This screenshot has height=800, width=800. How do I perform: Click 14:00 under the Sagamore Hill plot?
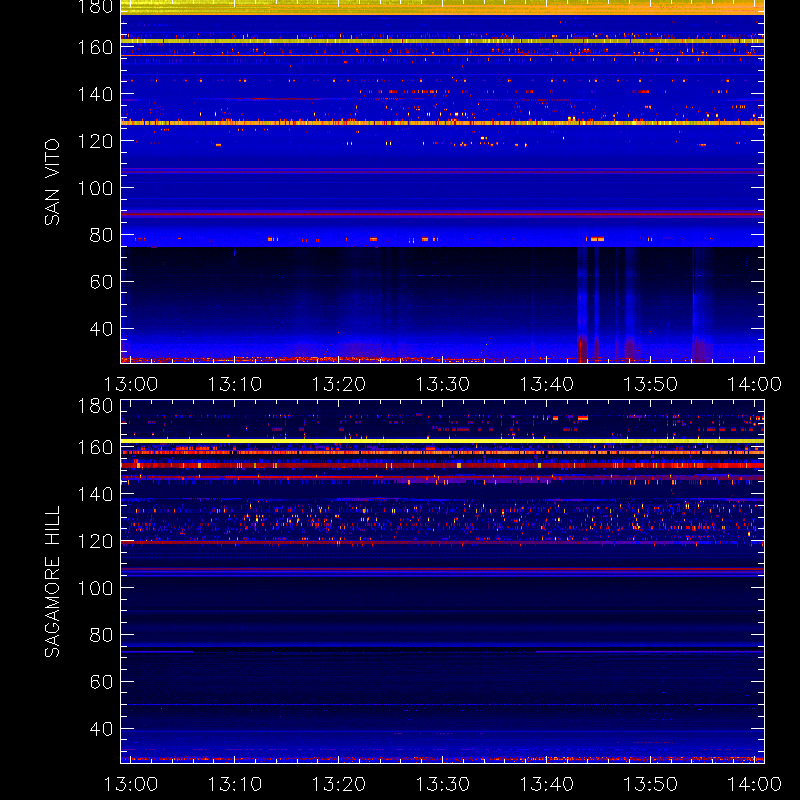pos(754,784)
